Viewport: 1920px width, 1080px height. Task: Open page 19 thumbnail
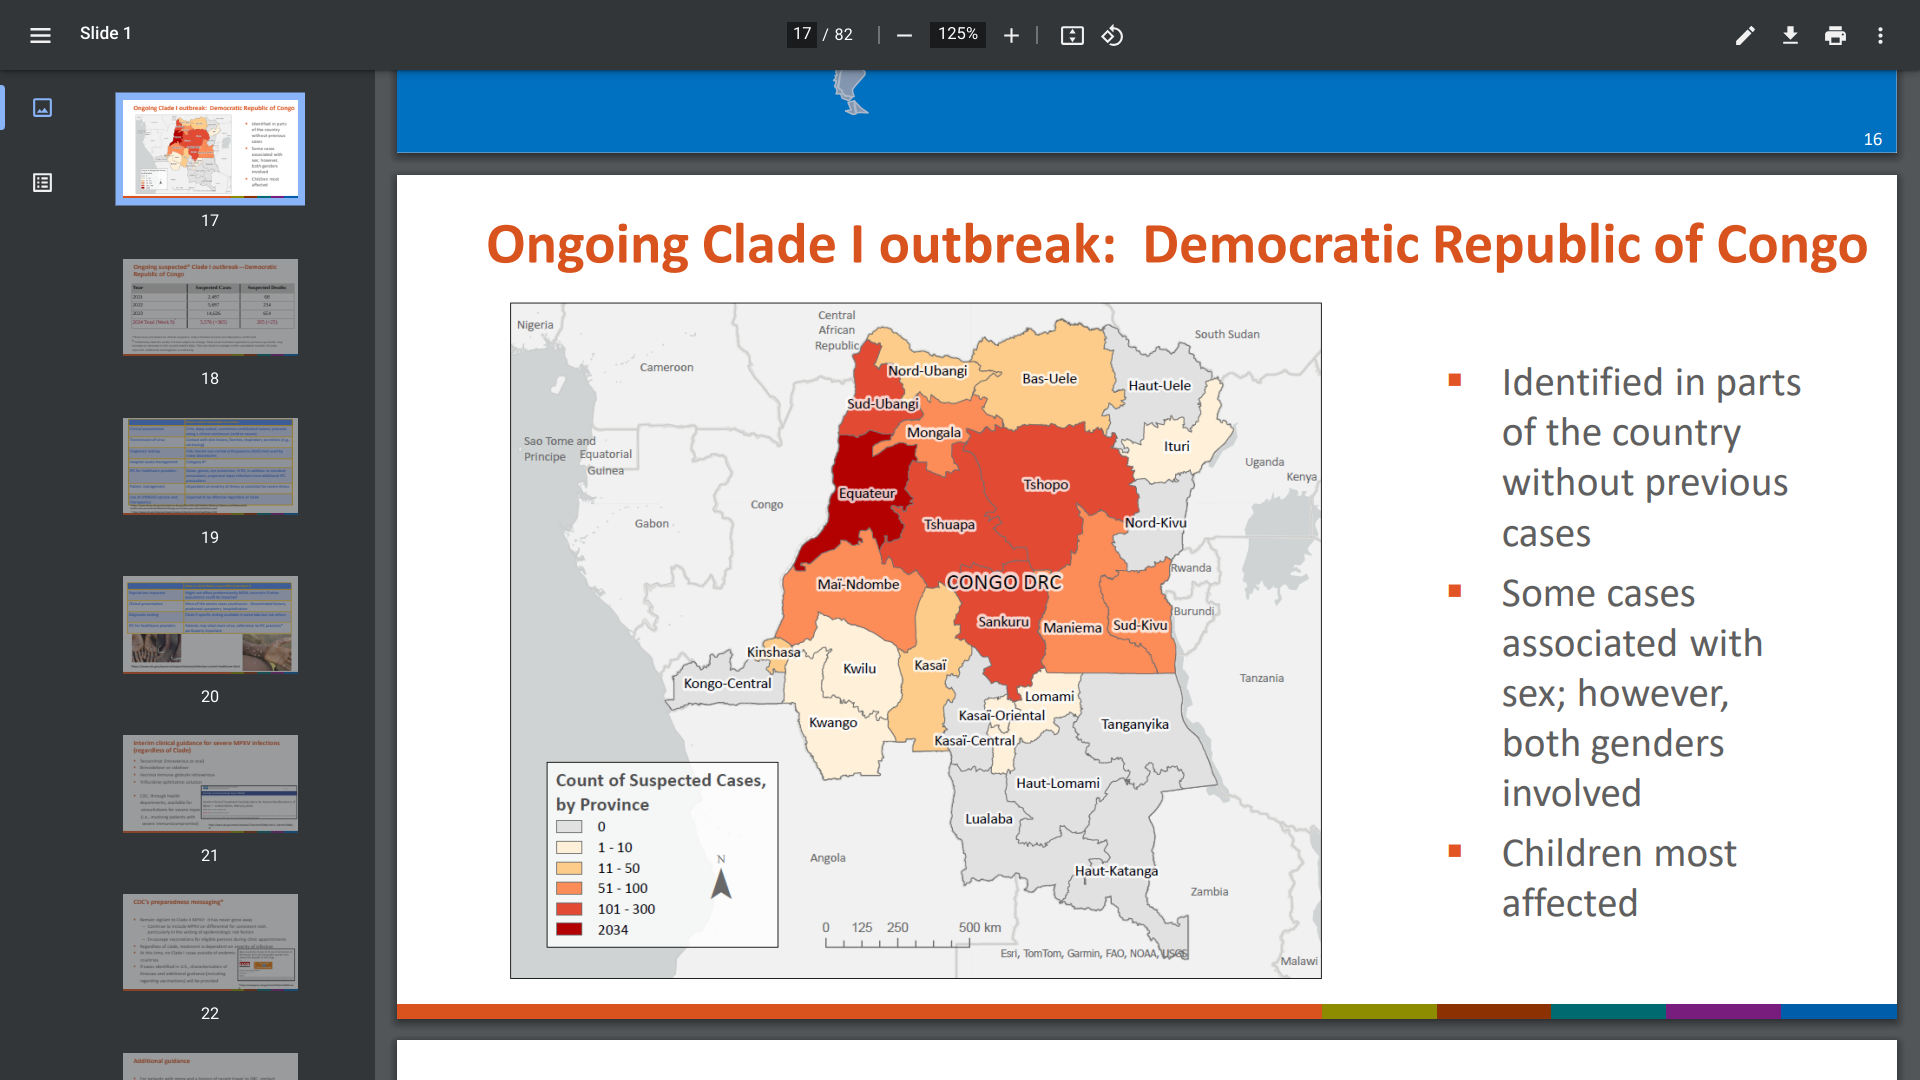click(x=210, y=466)
